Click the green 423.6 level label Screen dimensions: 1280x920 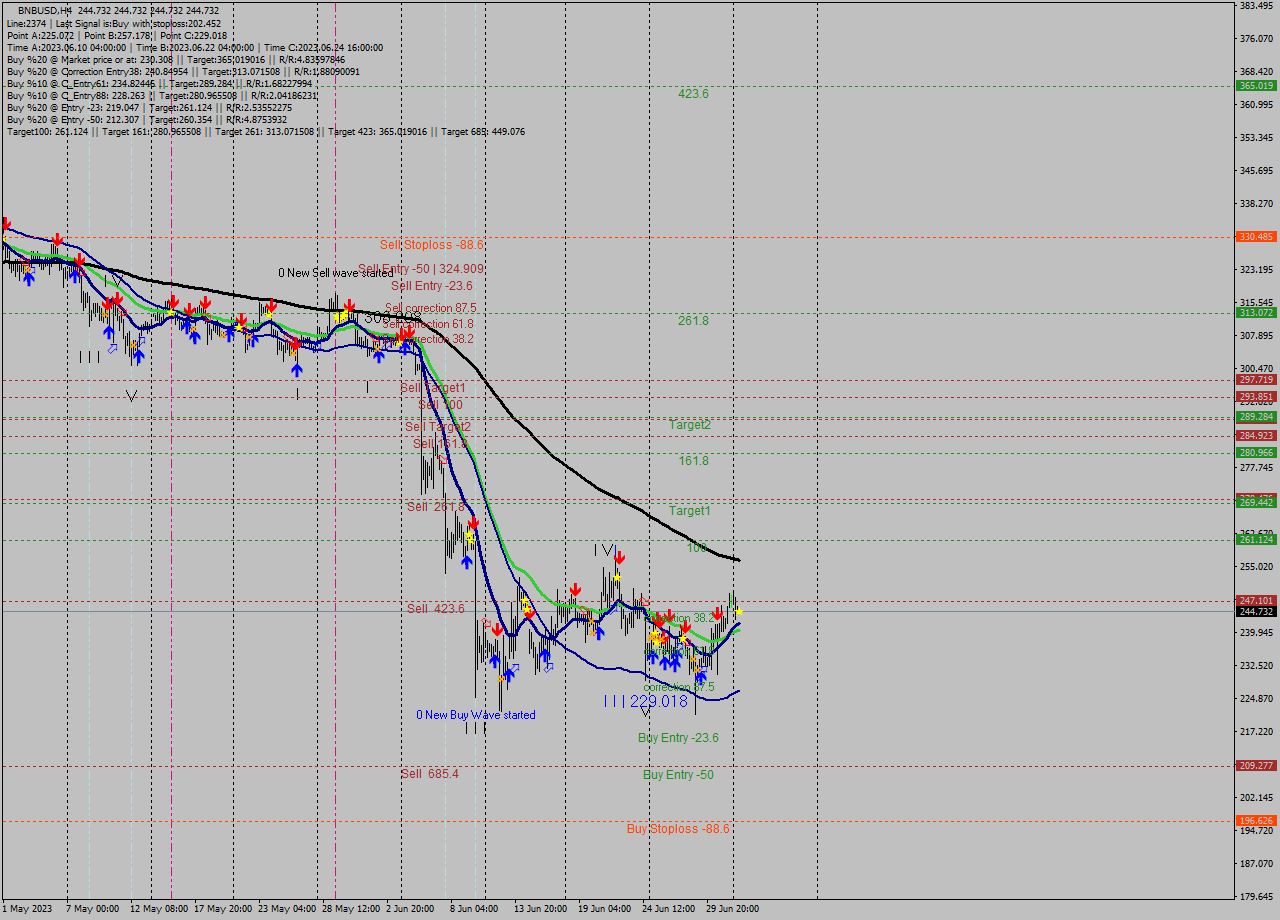[693, 94]
